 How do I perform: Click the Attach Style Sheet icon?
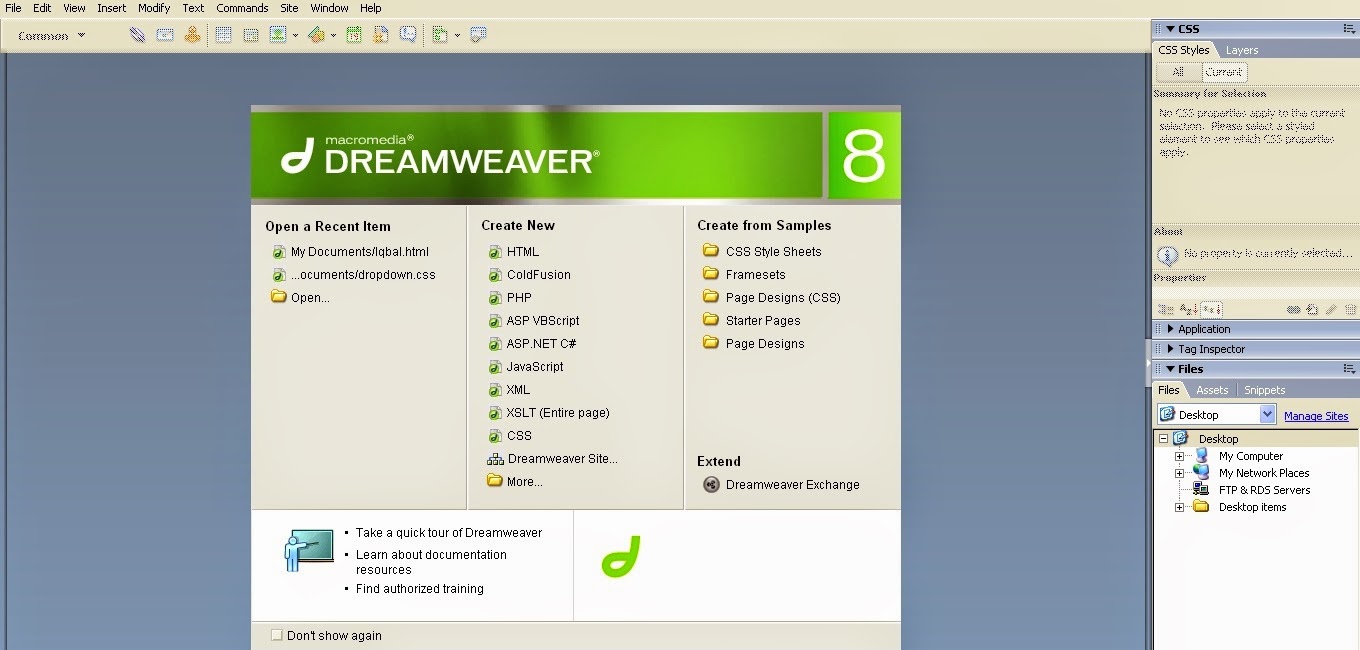click(1294, 308)
